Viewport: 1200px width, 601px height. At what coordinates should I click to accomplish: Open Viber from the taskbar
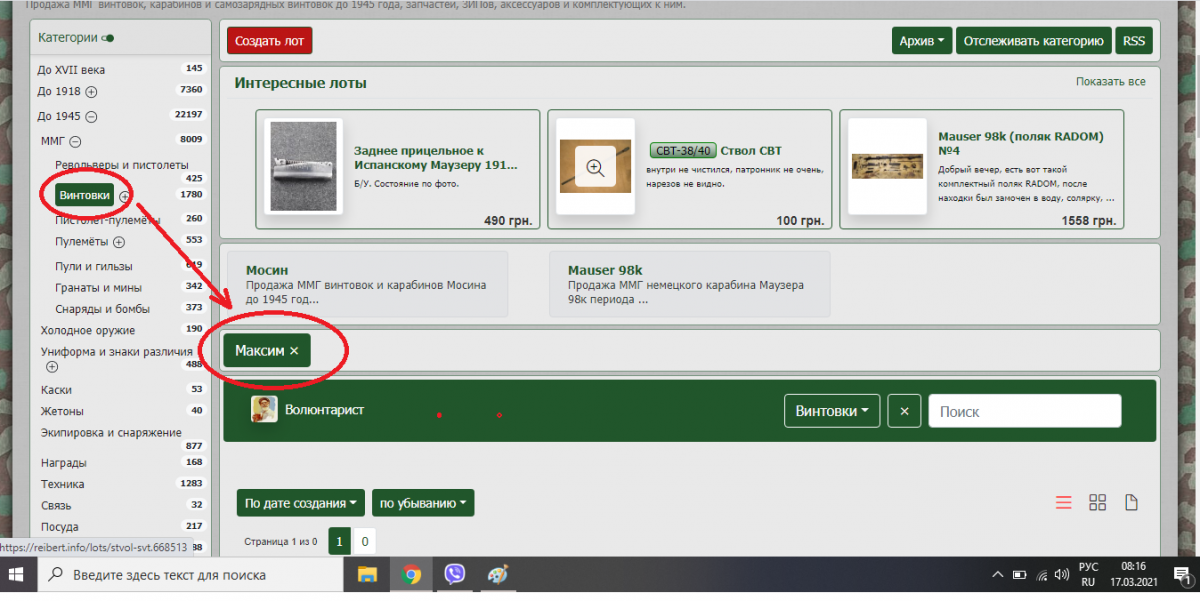(x=454, y=575)
